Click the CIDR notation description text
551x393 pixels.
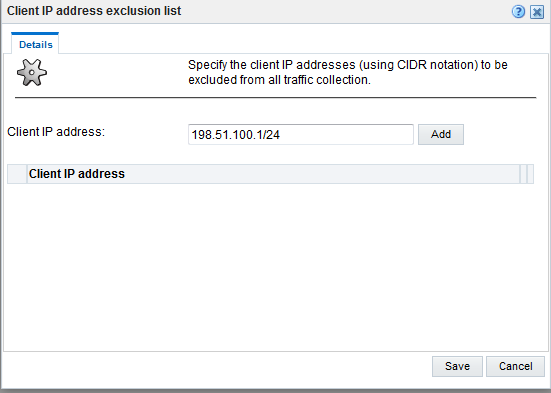tap(348, 72)
